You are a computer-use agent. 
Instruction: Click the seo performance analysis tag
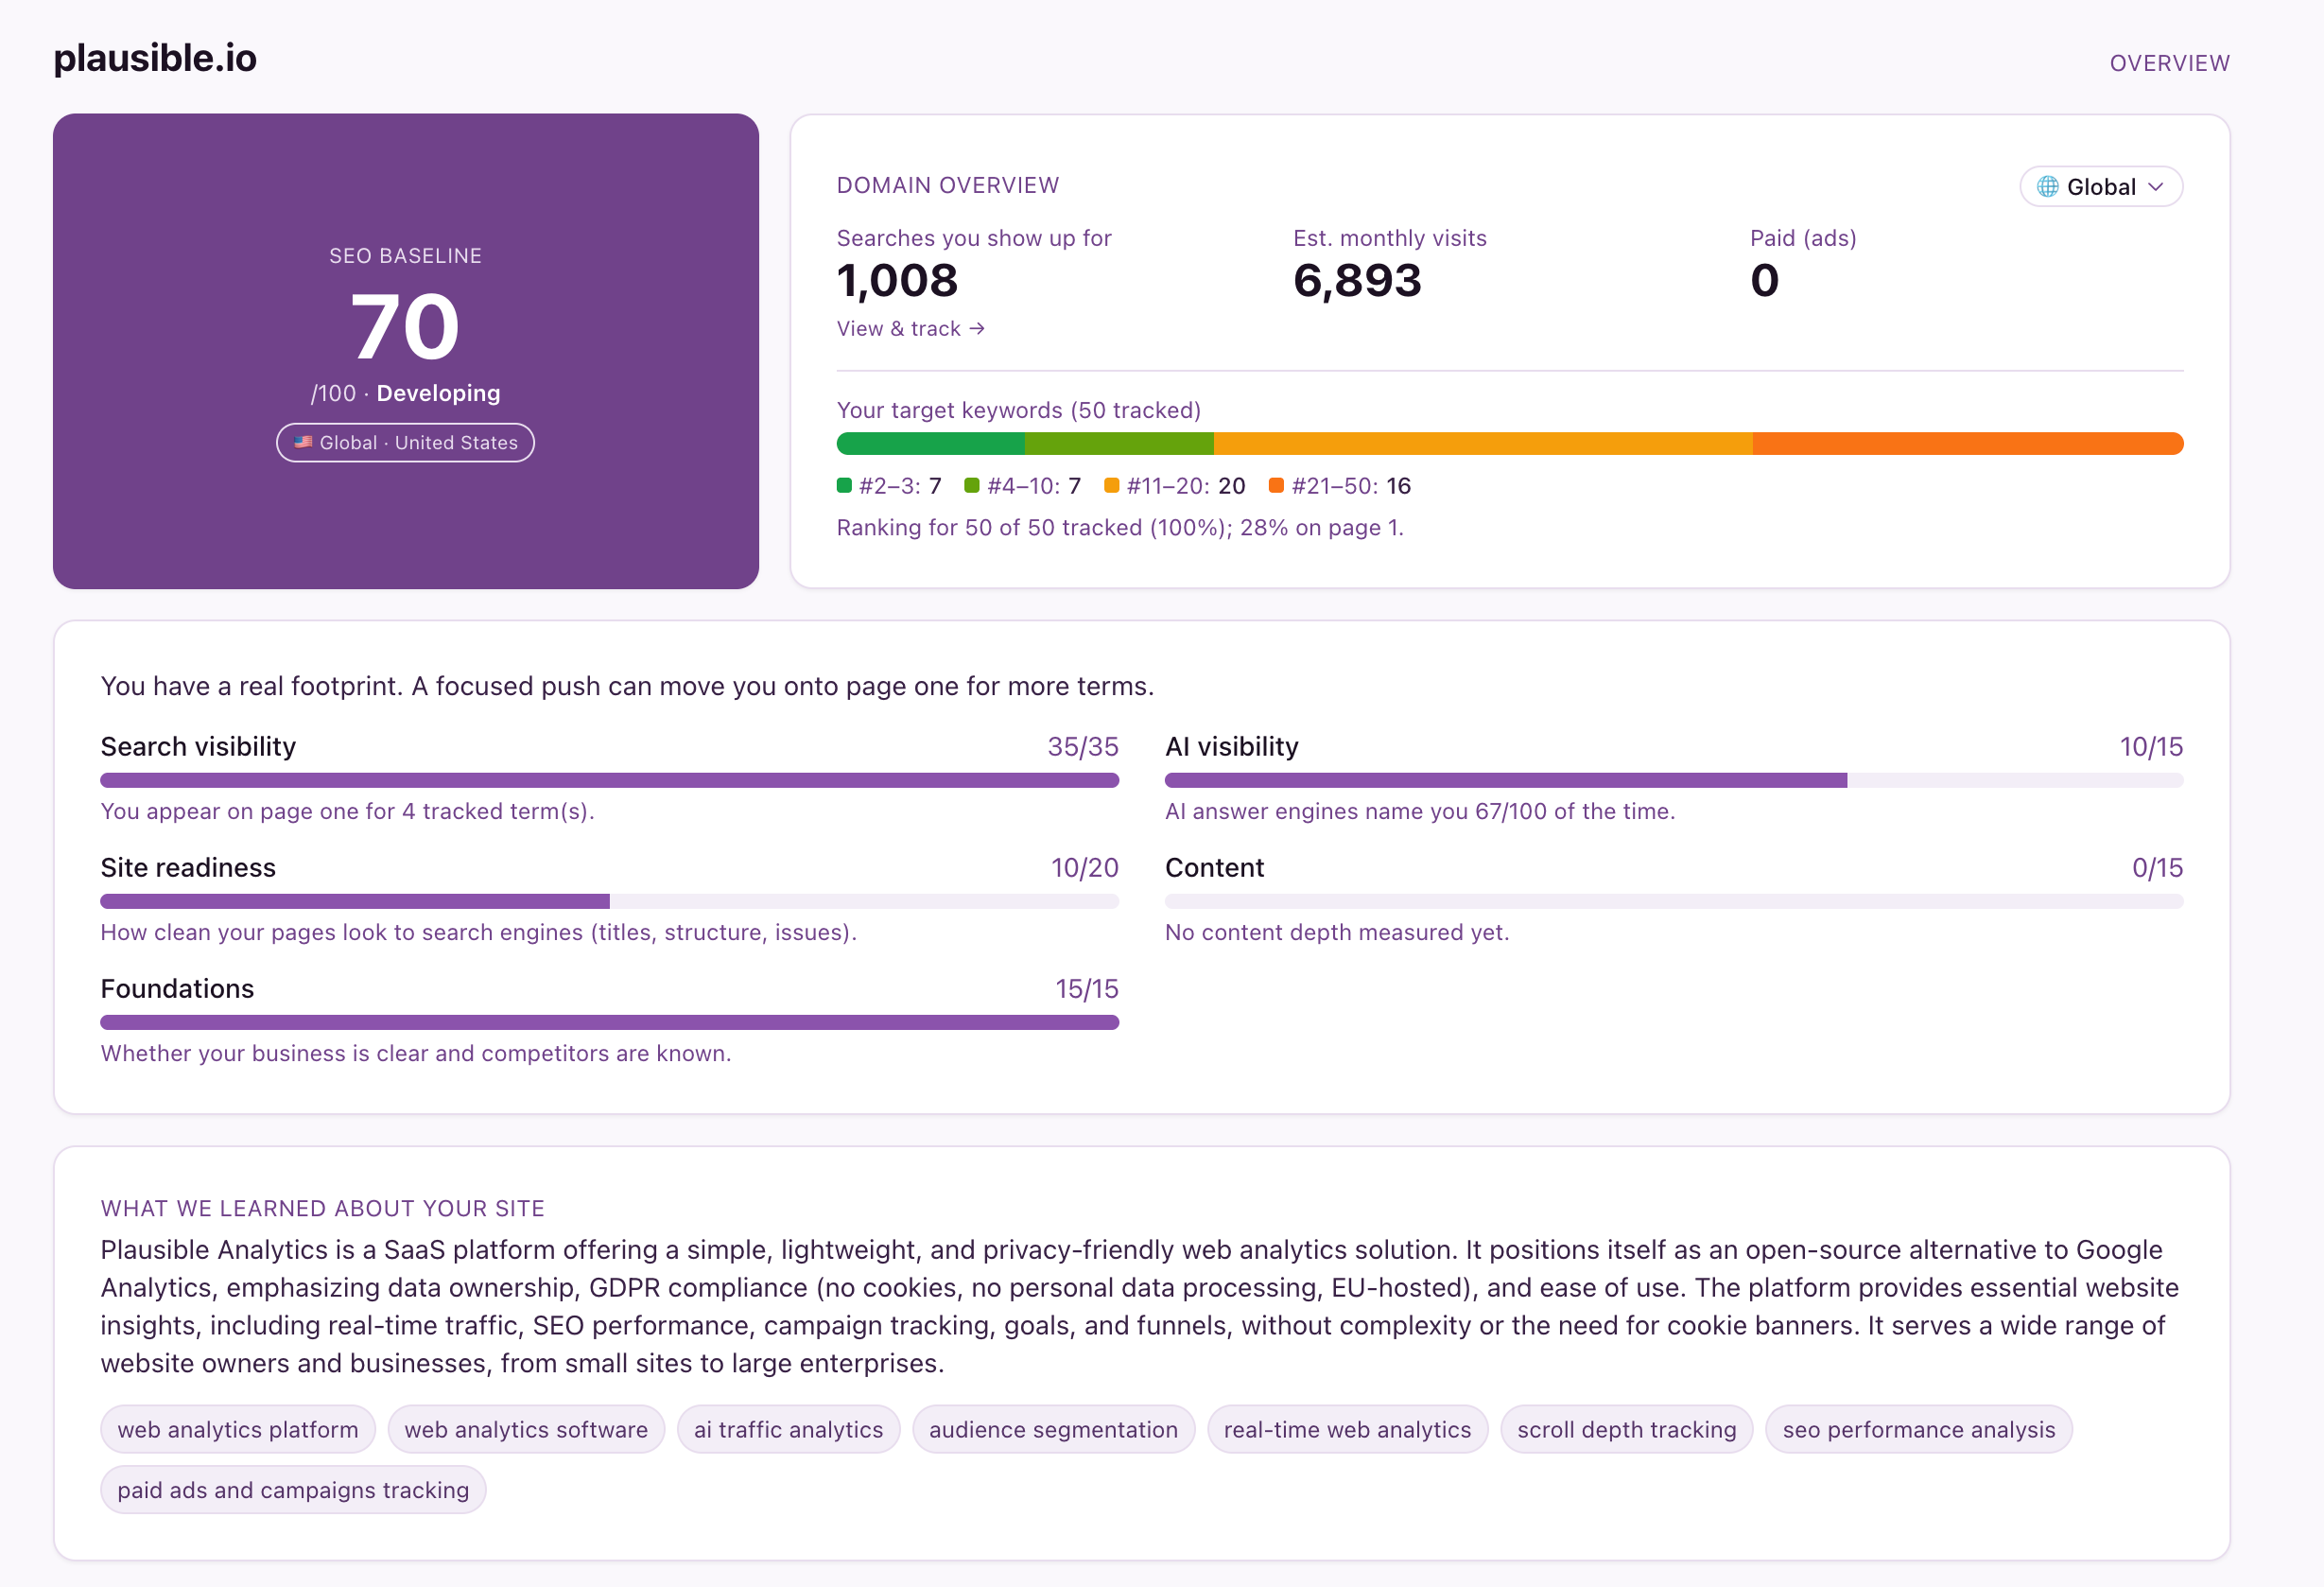1918,1430
